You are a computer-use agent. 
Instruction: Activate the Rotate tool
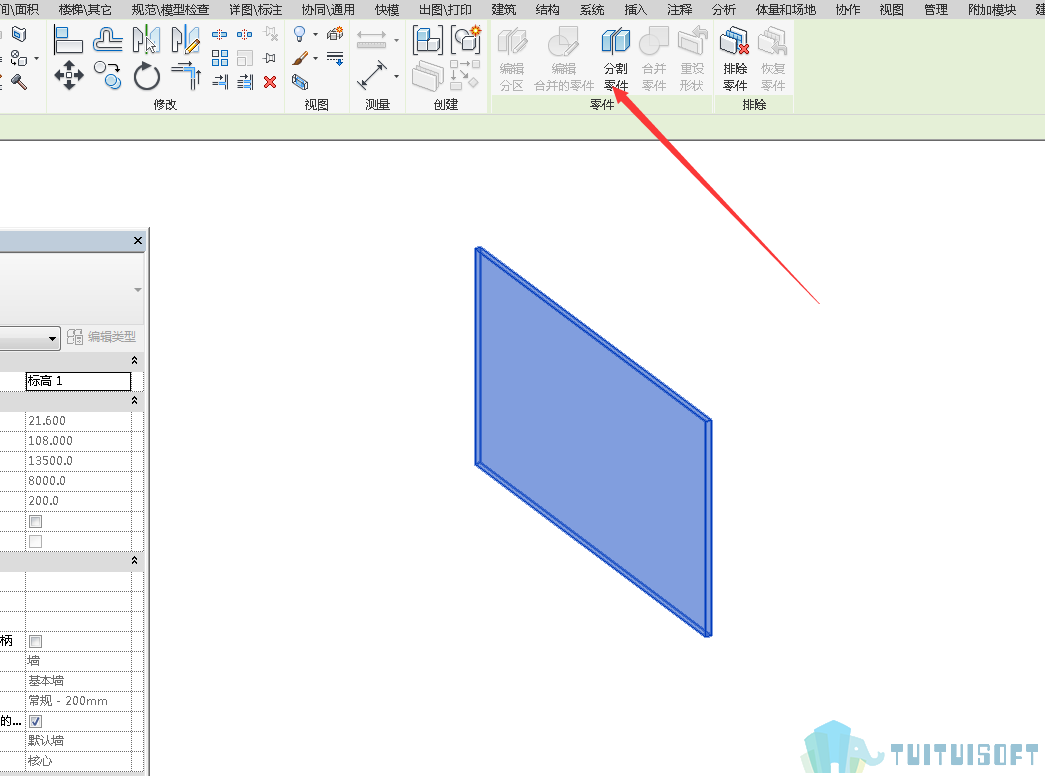147,76
